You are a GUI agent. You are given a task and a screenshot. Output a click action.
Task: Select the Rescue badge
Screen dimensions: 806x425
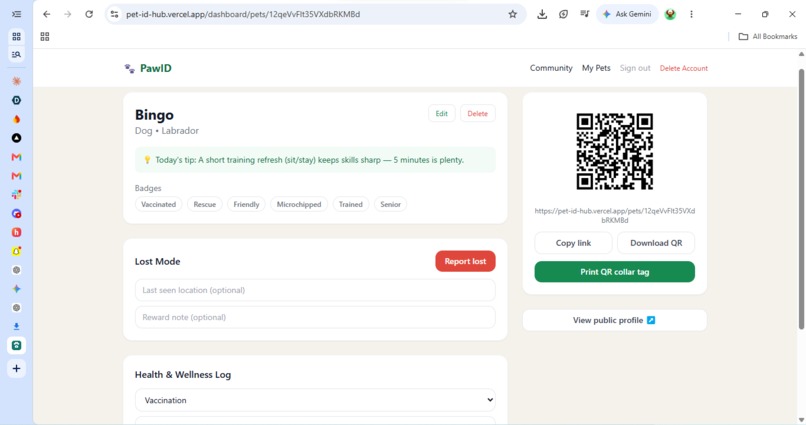(x=205, y=205)
